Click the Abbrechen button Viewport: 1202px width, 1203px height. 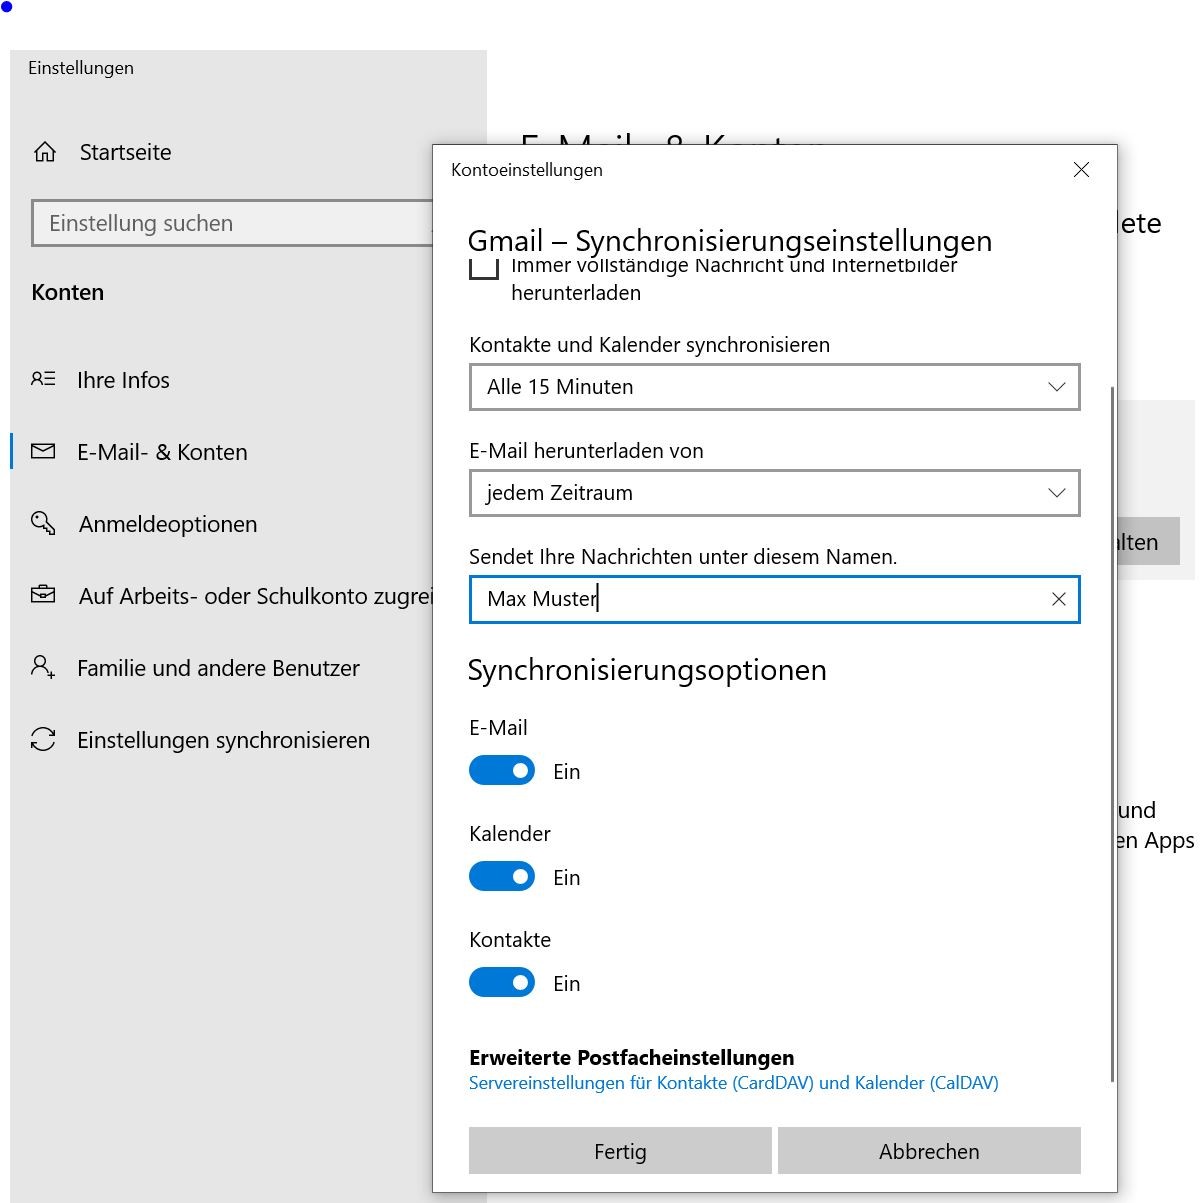pos(929,1151)
